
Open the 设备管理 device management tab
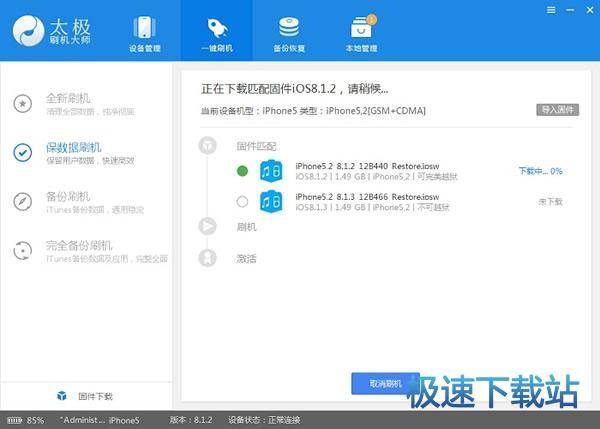click(145, 34)
